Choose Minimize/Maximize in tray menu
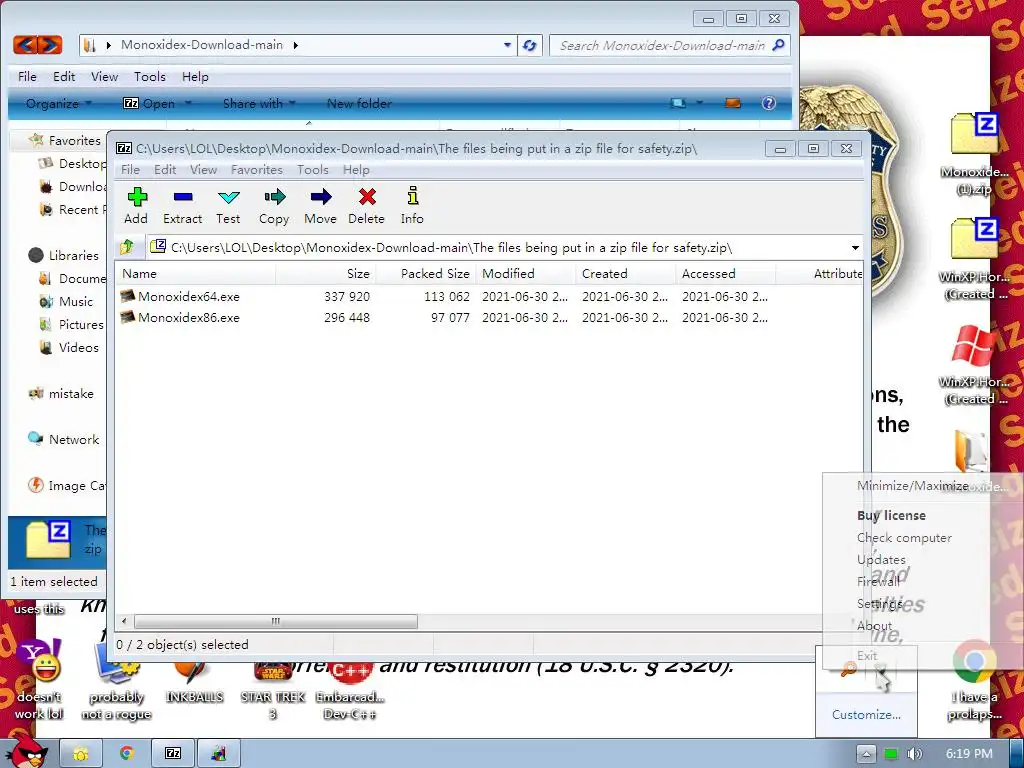The image size is (1024, 768). [912, 486]
